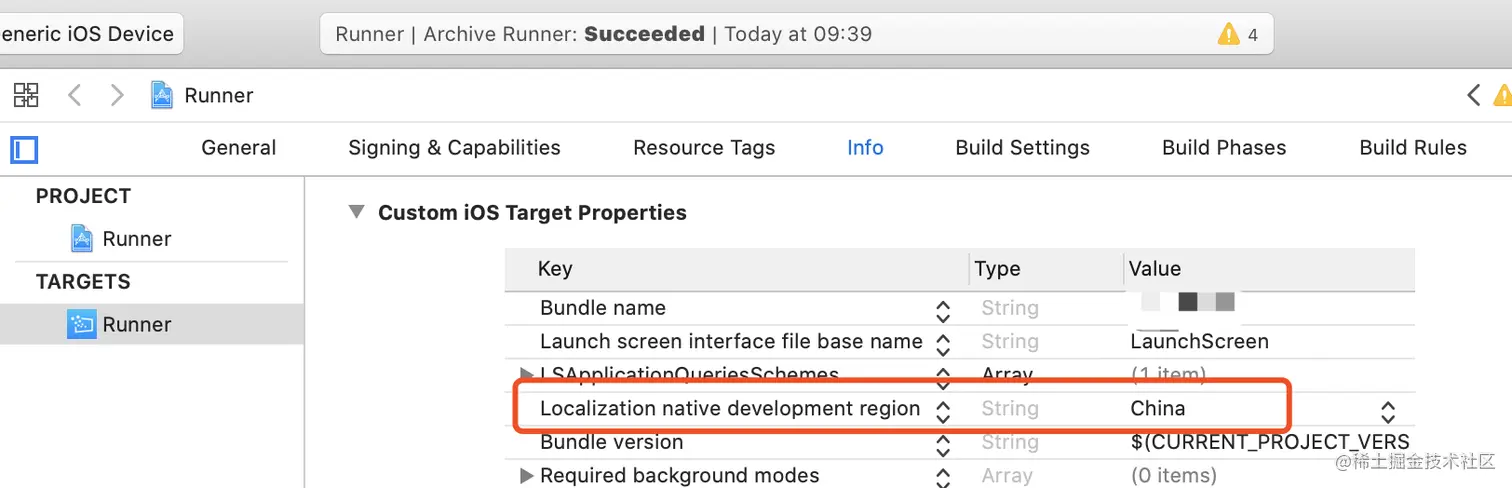Open the China value dropdown stepper
Screen dimensions: 1512x488
pyautogui.click(x=1387, y=411)
